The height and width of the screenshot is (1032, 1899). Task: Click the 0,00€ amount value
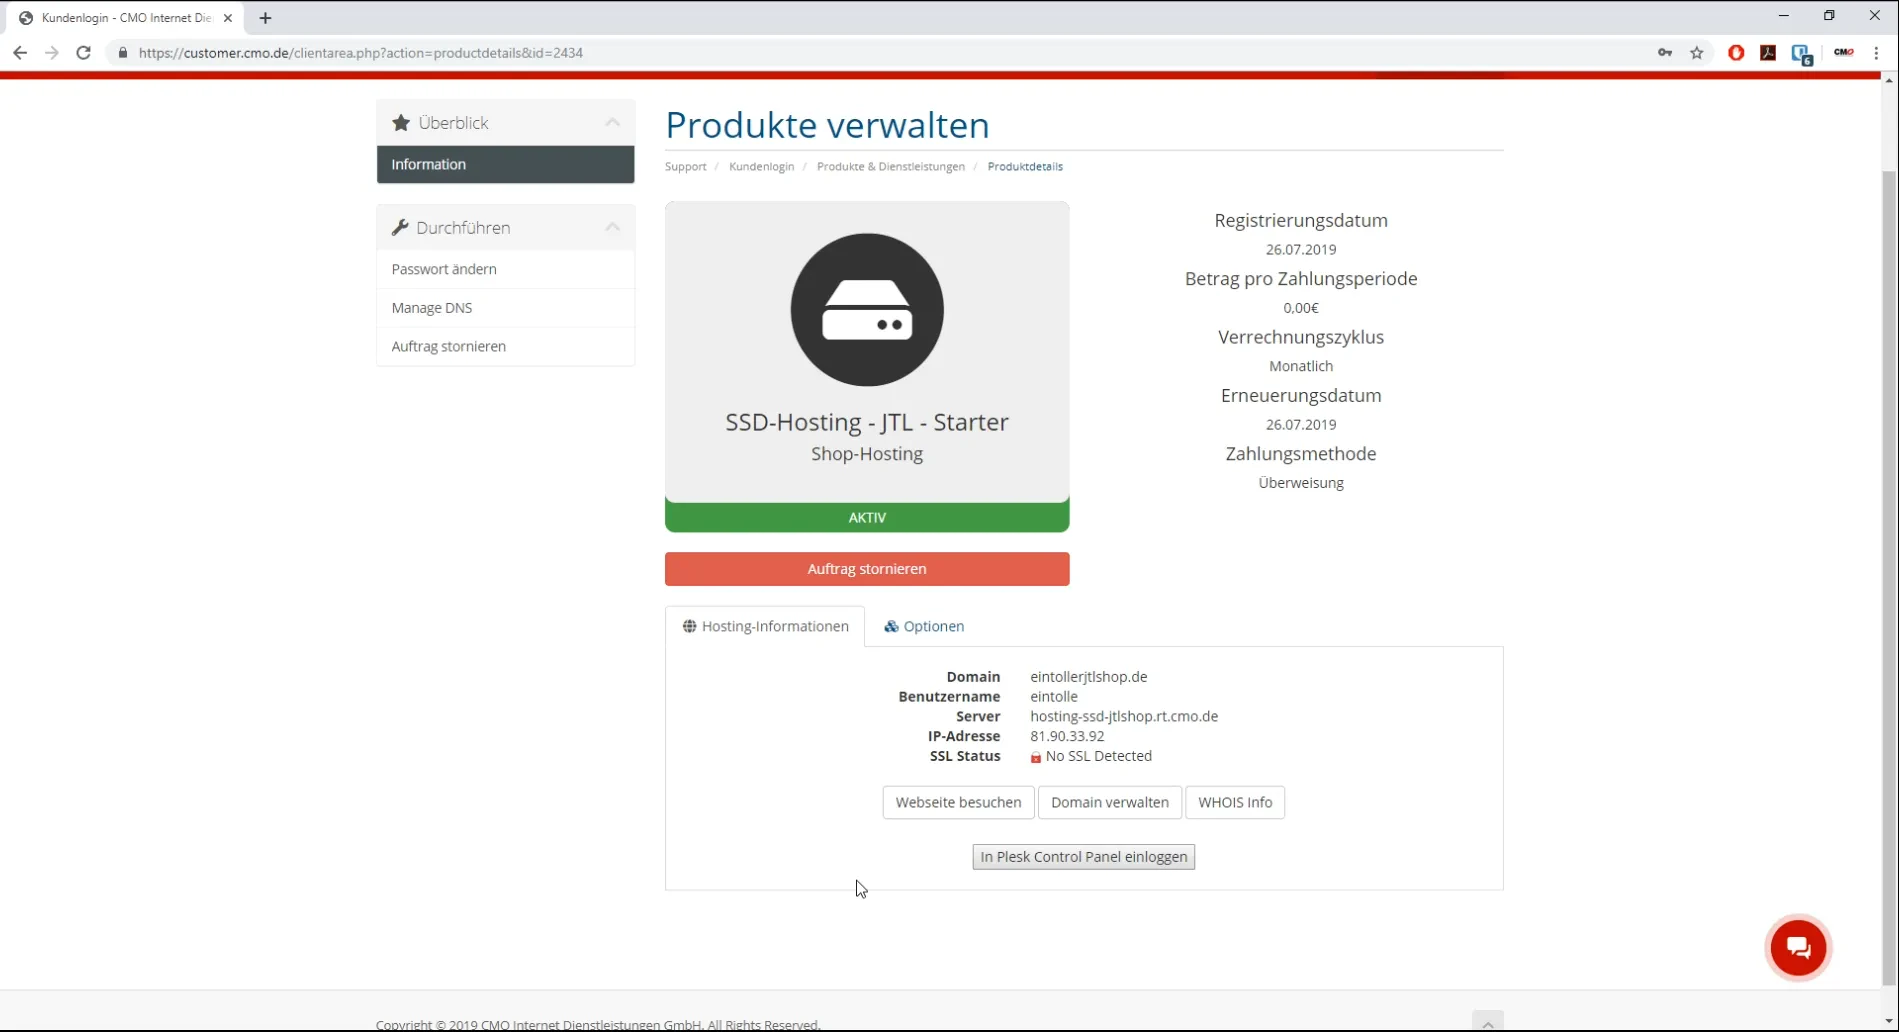(1300, 308)
